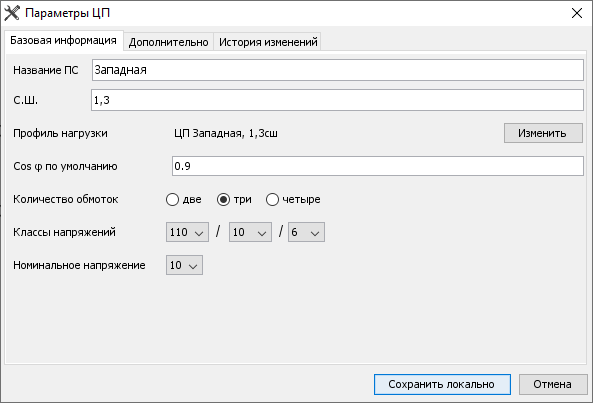Click the Сохранить локально button
Screen dimensions: 593x403
click(x=442, y=384)
